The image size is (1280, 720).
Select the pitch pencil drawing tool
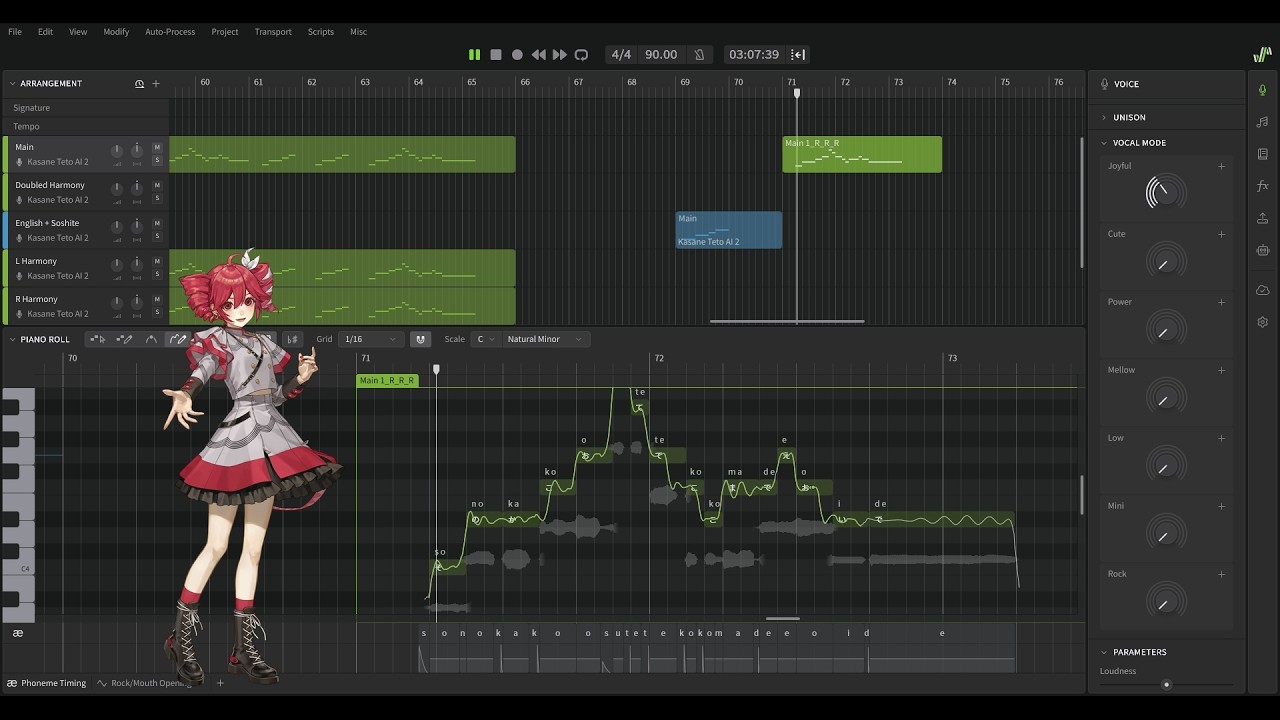(x=177, y=339)
